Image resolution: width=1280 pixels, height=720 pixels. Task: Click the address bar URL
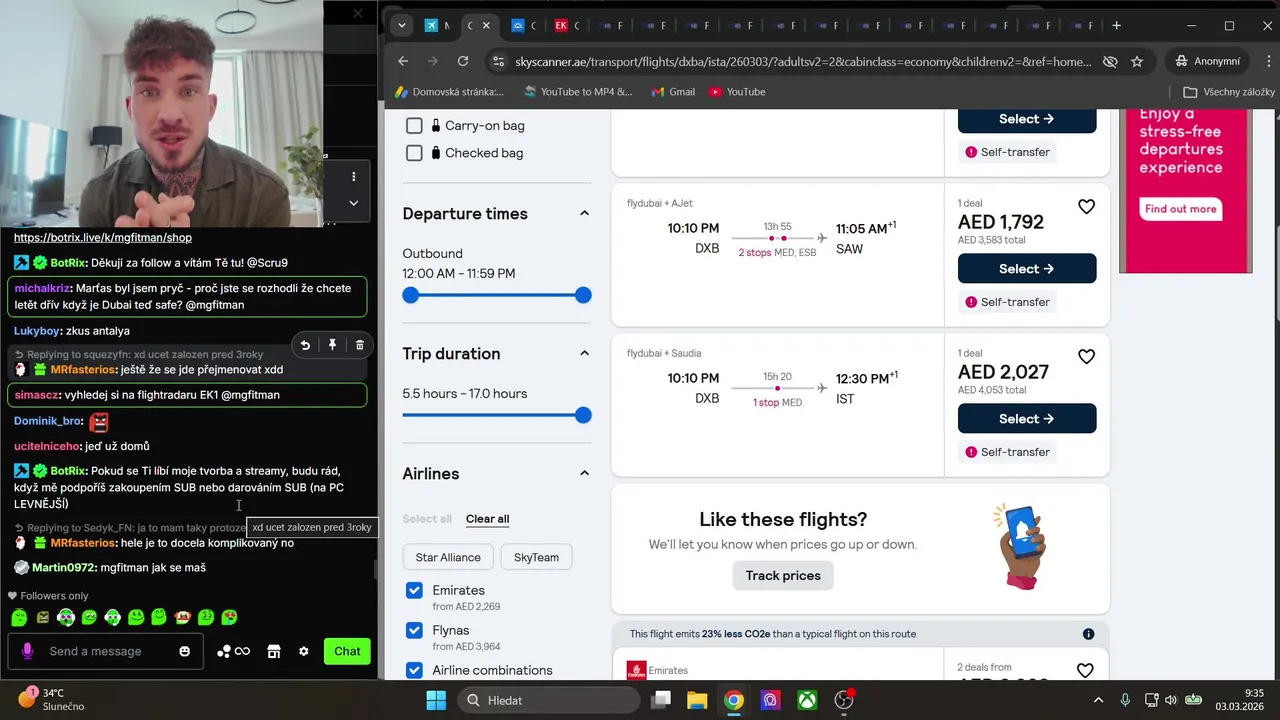click(803, 62)
